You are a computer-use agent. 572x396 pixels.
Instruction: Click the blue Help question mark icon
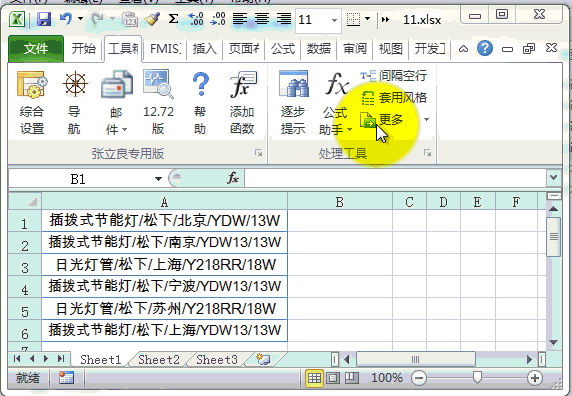[485, 48]
